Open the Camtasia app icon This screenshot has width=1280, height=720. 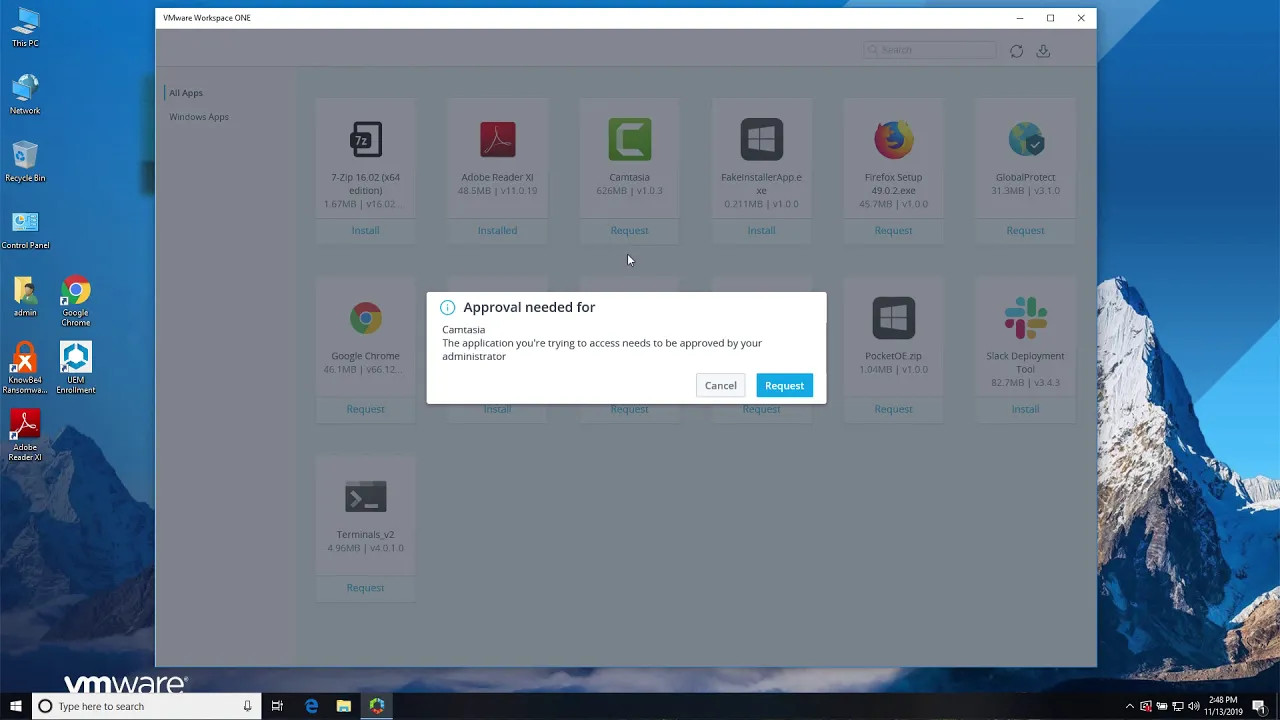click(x=629, y=139)
